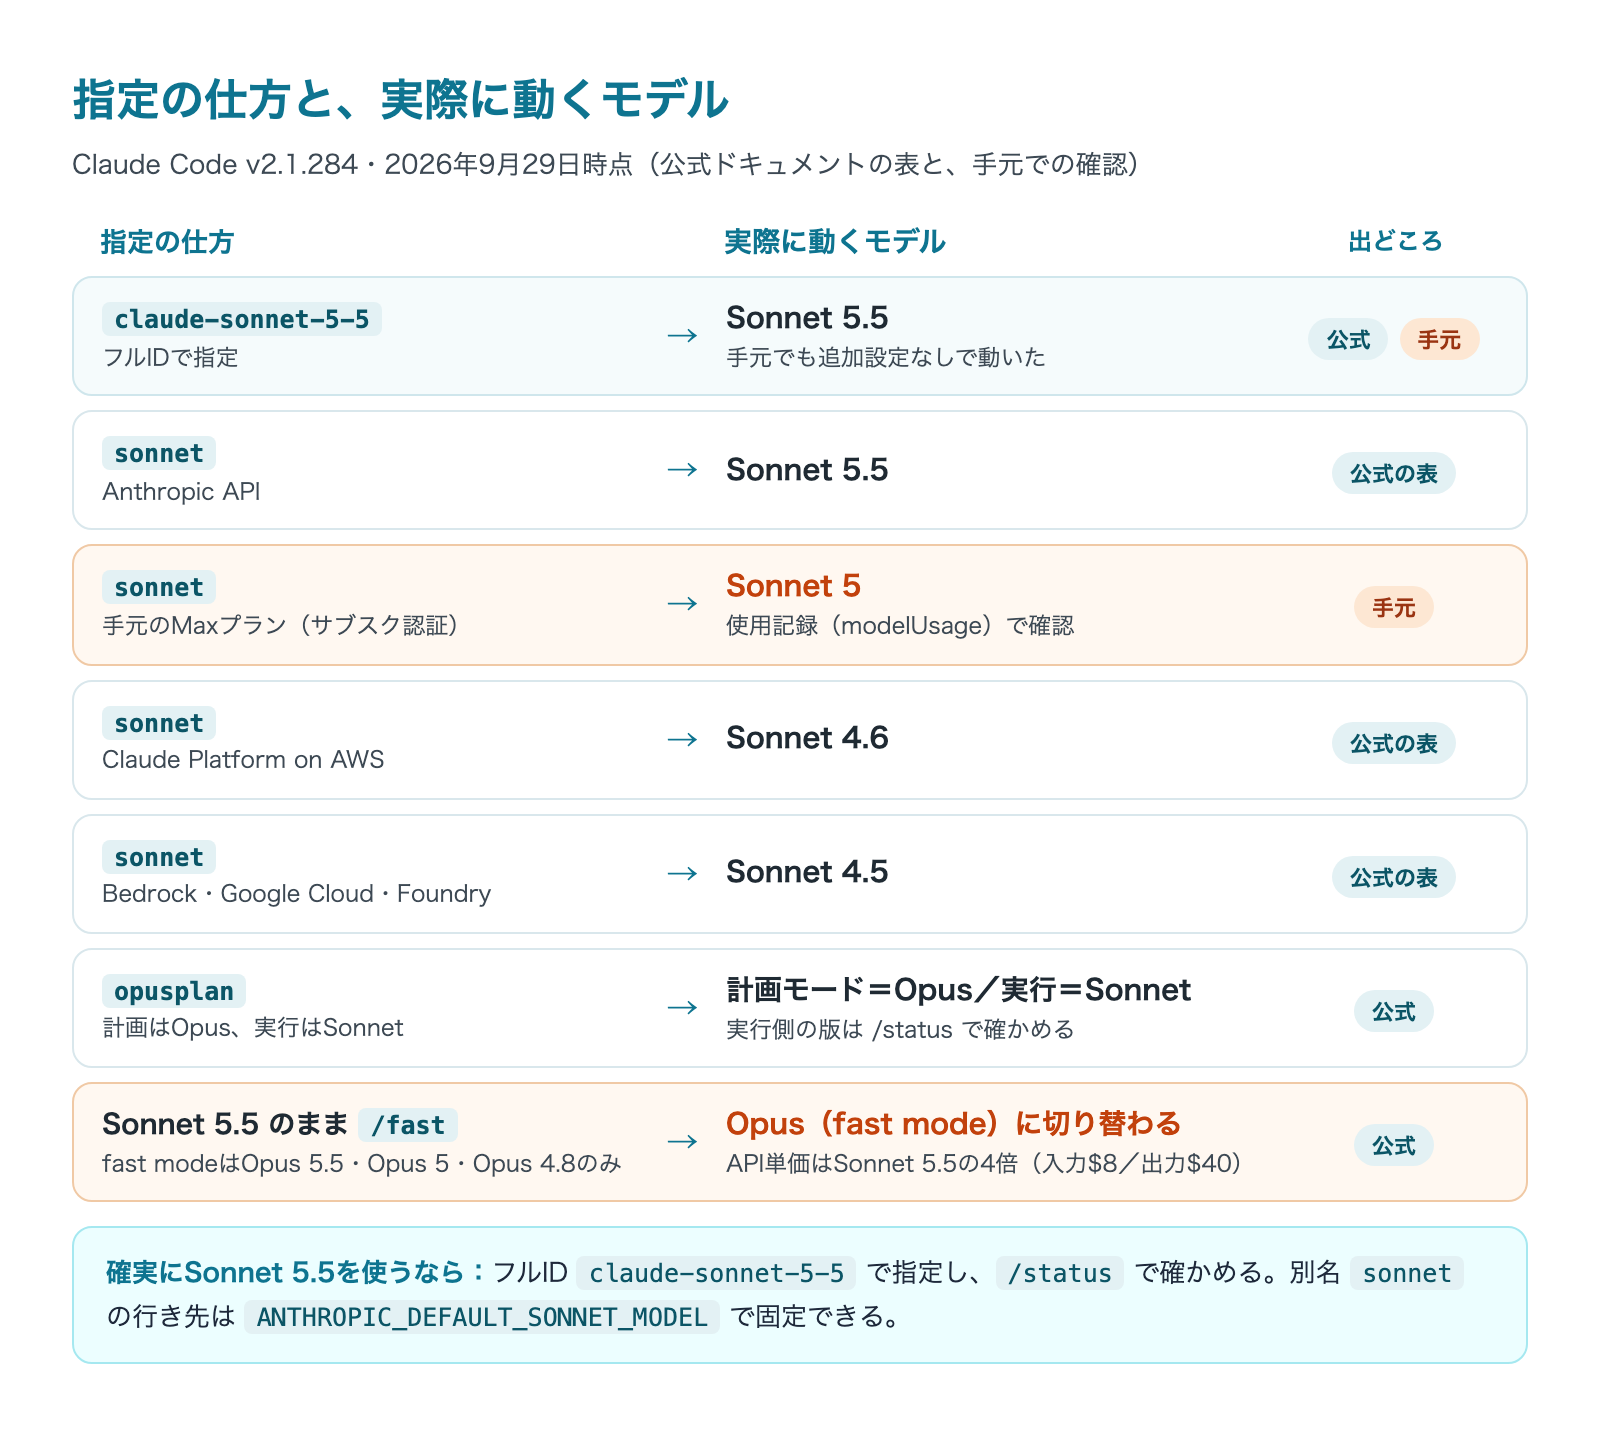Viewport: 1600px width, 1432px height.
Task: Click the "公式" badge in the /fast row
Action: click(x=1394, y=1145)
